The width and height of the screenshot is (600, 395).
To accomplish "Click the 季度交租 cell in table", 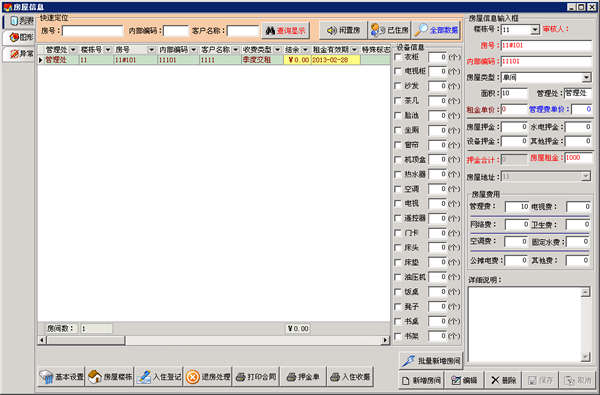I will click(x=262, y=60).
